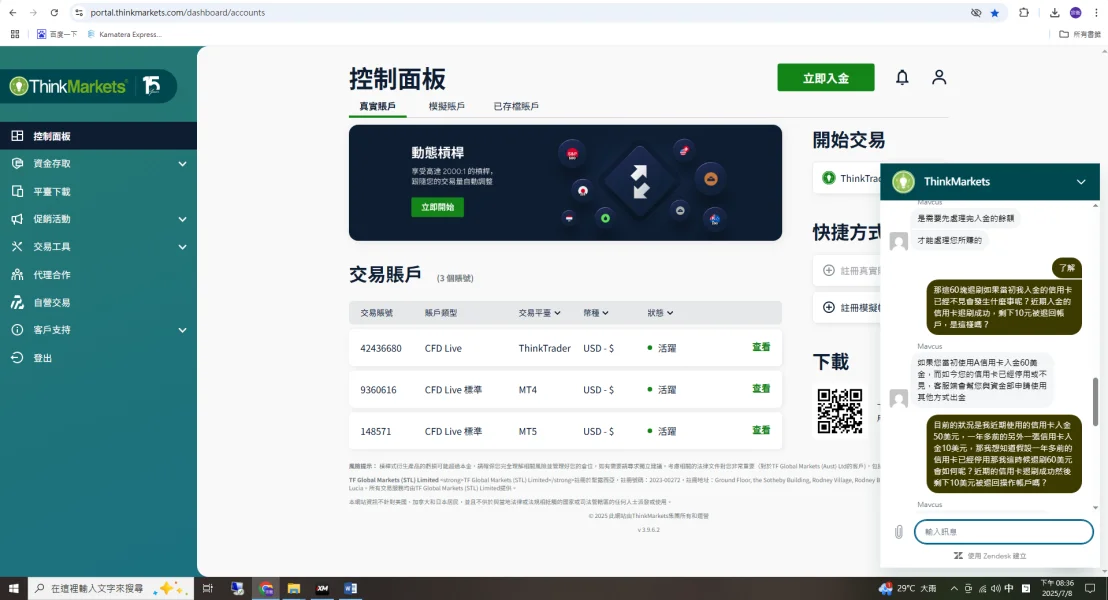The width and height of the screenshot is (1108, 600).
Task: Open the Kamatera Express bookmark
Action: [x=124, y=34]
